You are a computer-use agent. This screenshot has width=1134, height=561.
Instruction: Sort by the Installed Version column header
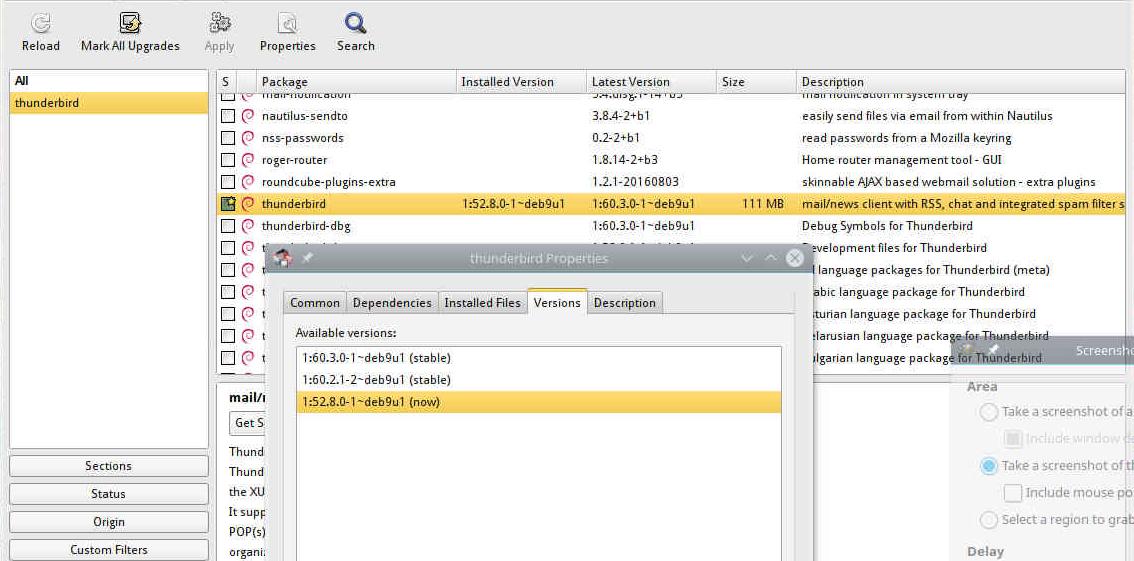pos(521,82)
